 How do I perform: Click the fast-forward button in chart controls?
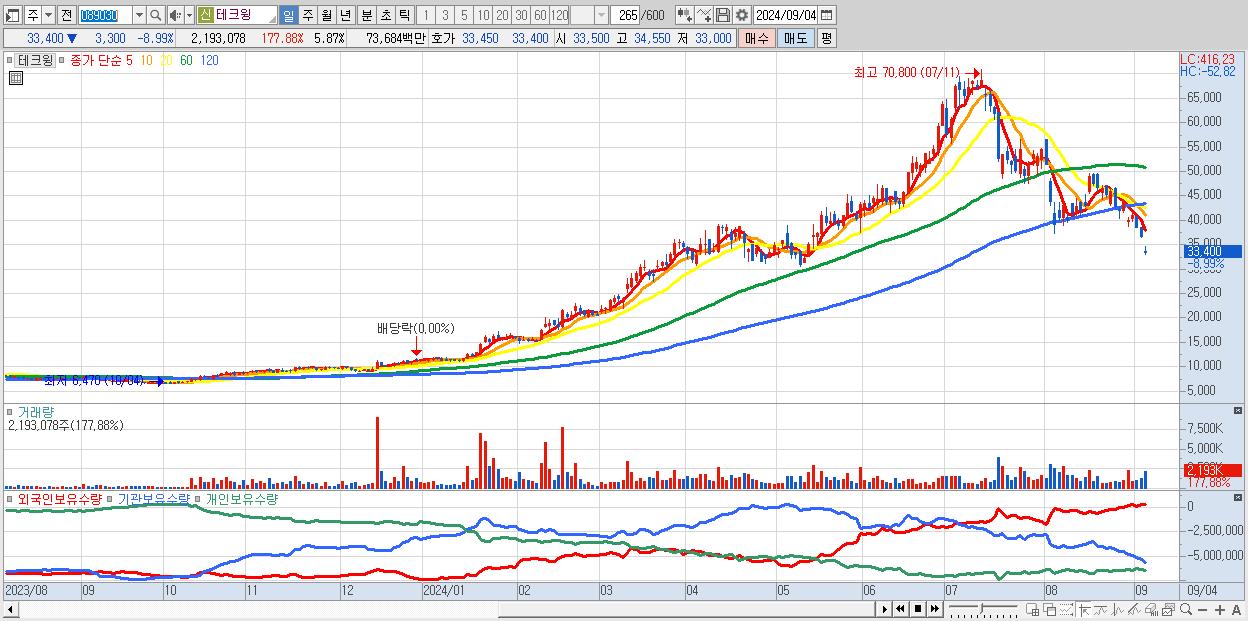click(x=934, y=609)
